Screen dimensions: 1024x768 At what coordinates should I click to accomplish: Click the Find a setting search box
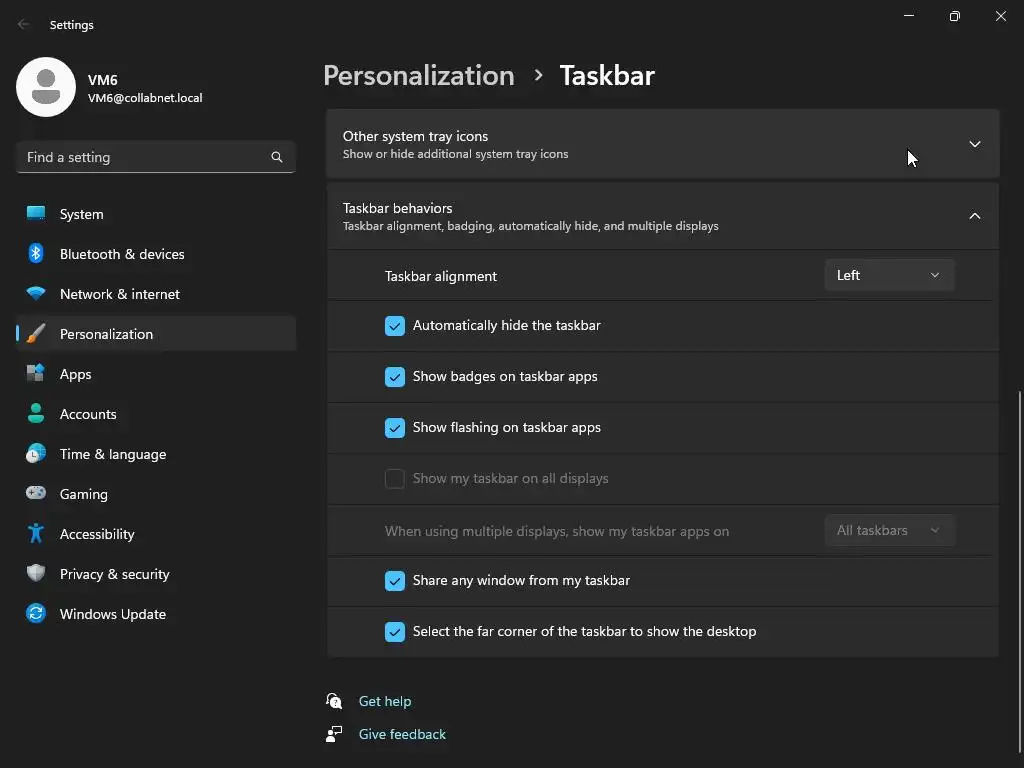[x=145, y=157]
